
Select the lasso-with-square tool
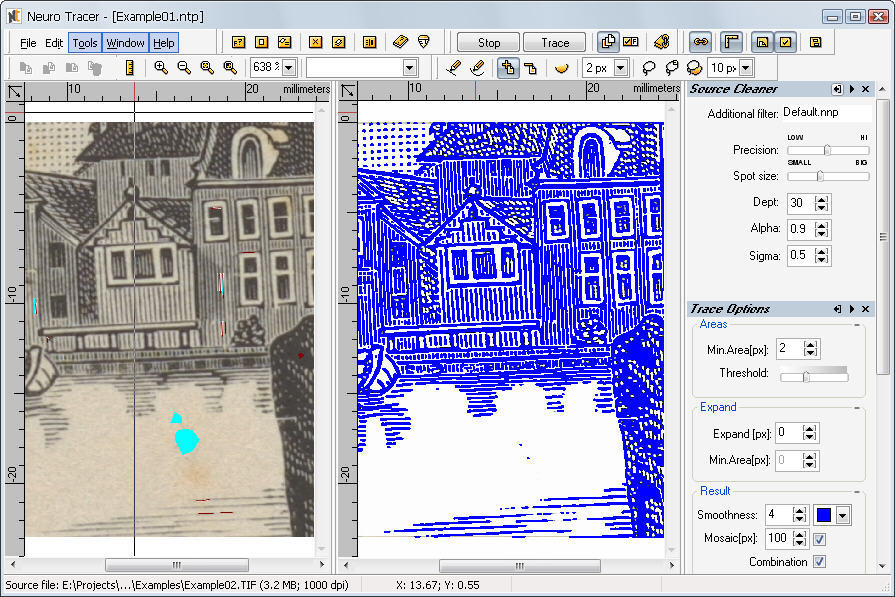click(672, 68)
